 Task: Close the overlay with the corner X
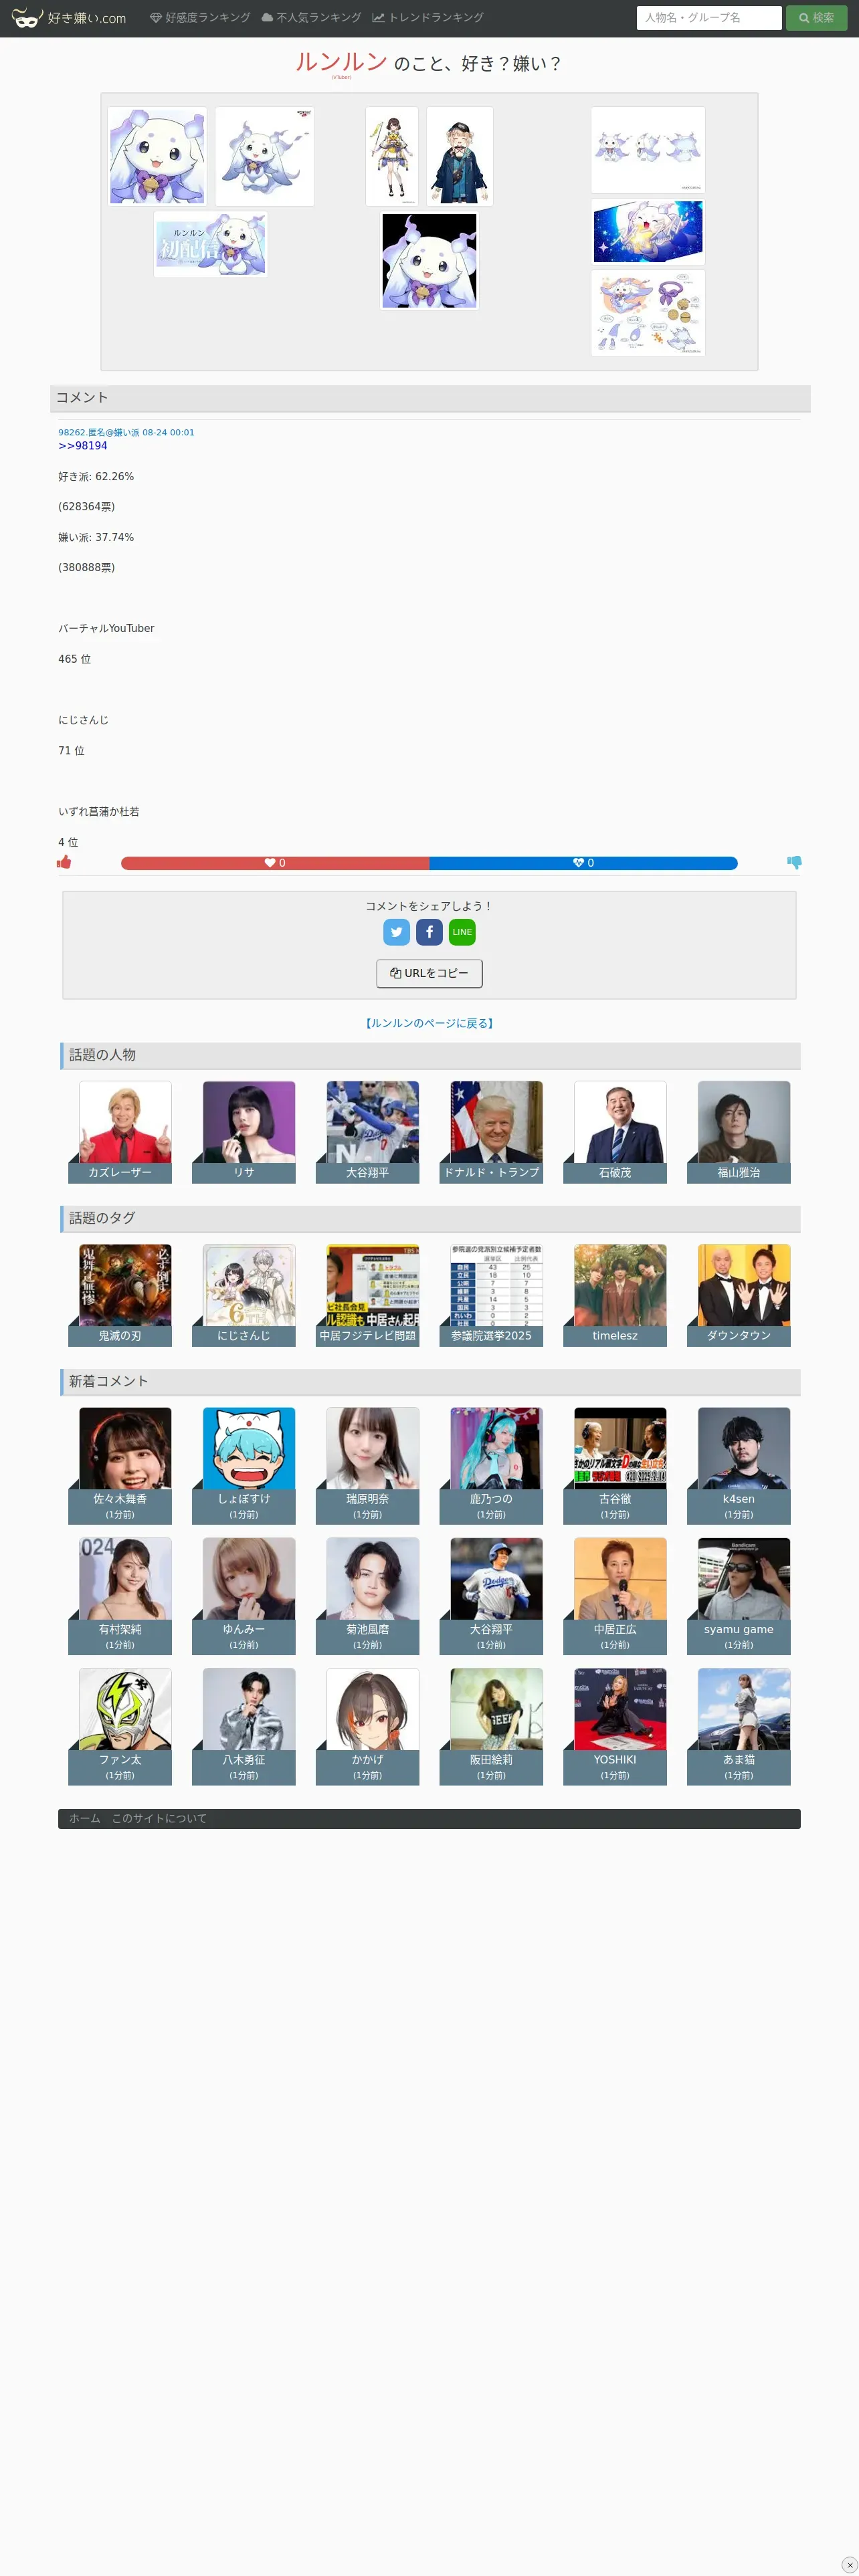point(849,2565)
